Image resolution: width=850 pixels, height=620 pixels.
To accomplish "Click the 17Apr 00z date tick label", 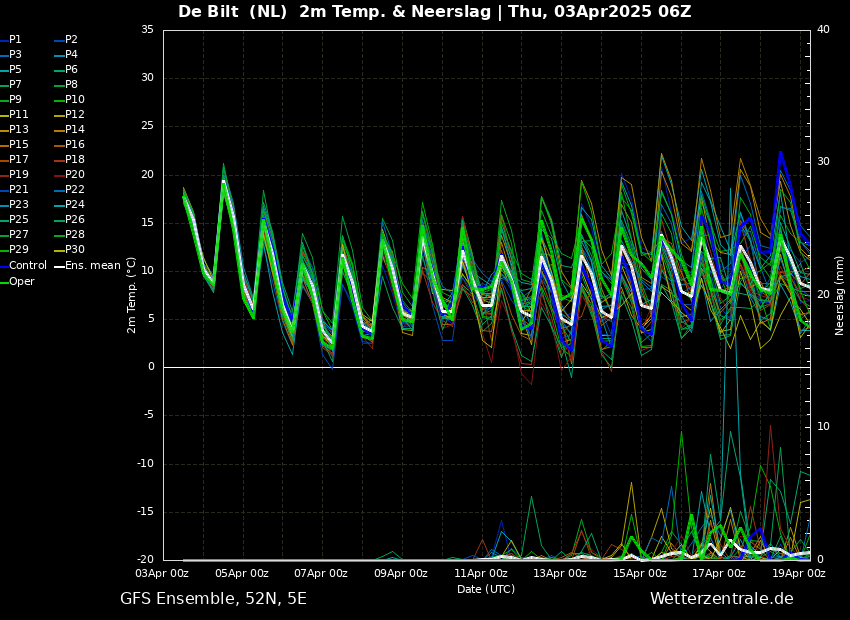I will [719, 574].
